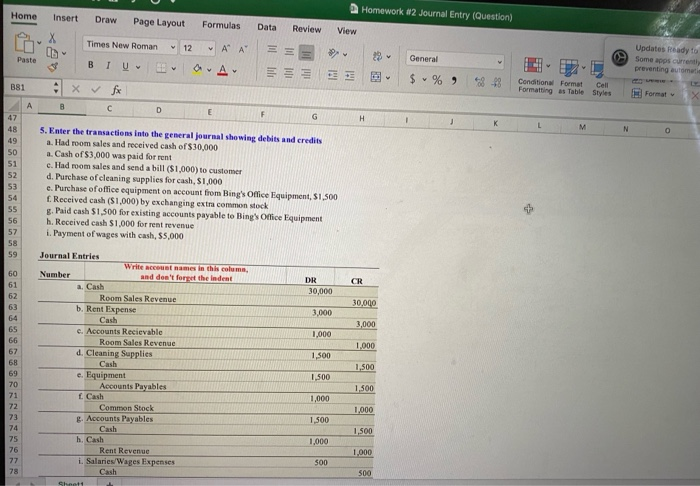Toggle Underline formatting
The width and height of the screenshot is (700, 486).
pyautogui.click(x=125, y=66)
